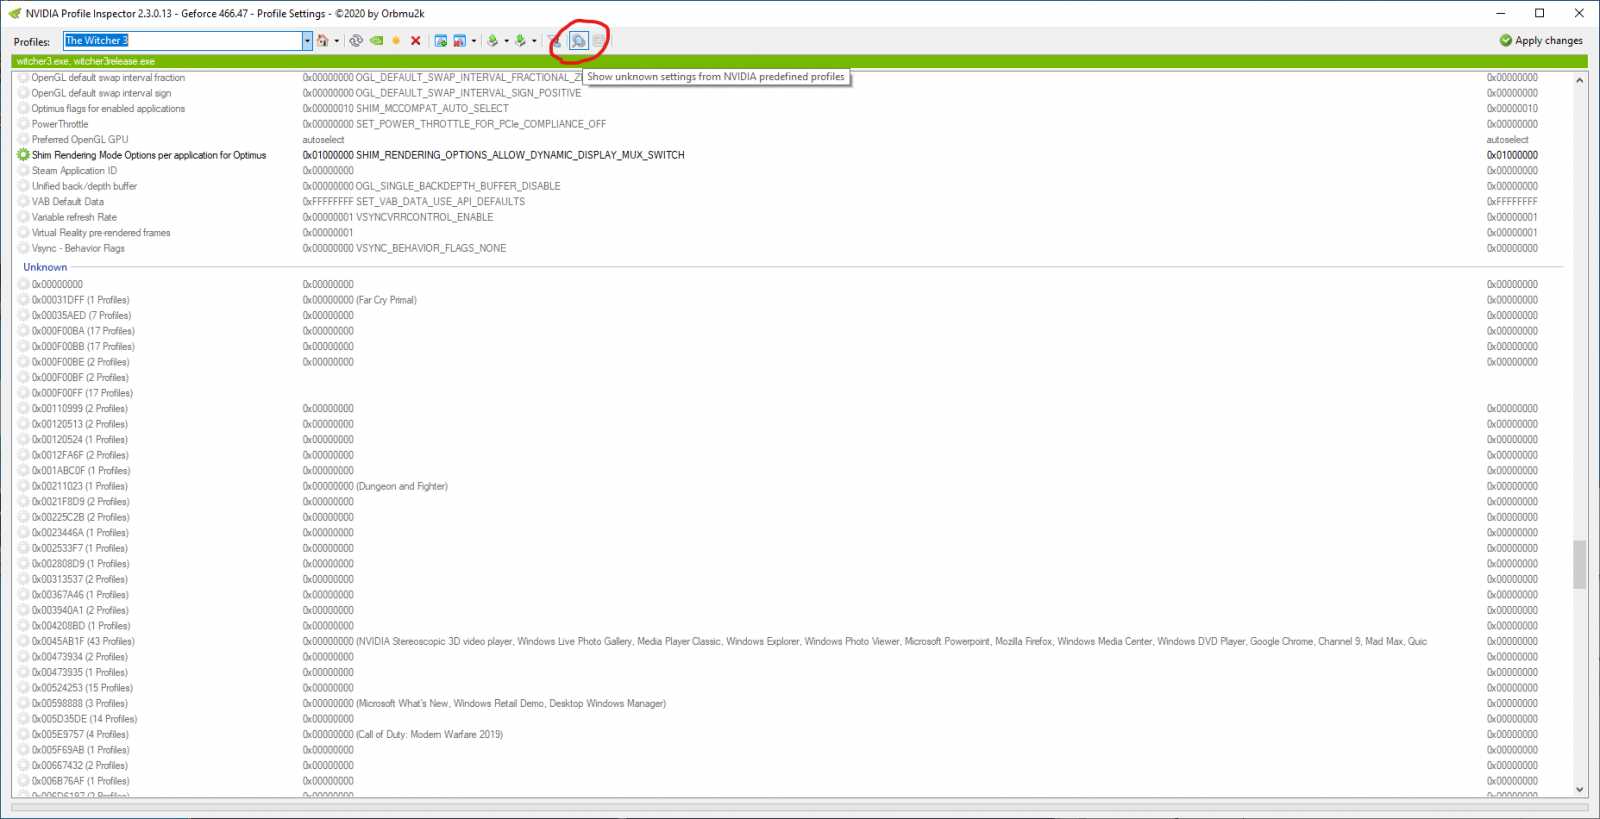Click default value 0x01000000 in right column
The image size is (1600, 819).
pos(1512,155)
